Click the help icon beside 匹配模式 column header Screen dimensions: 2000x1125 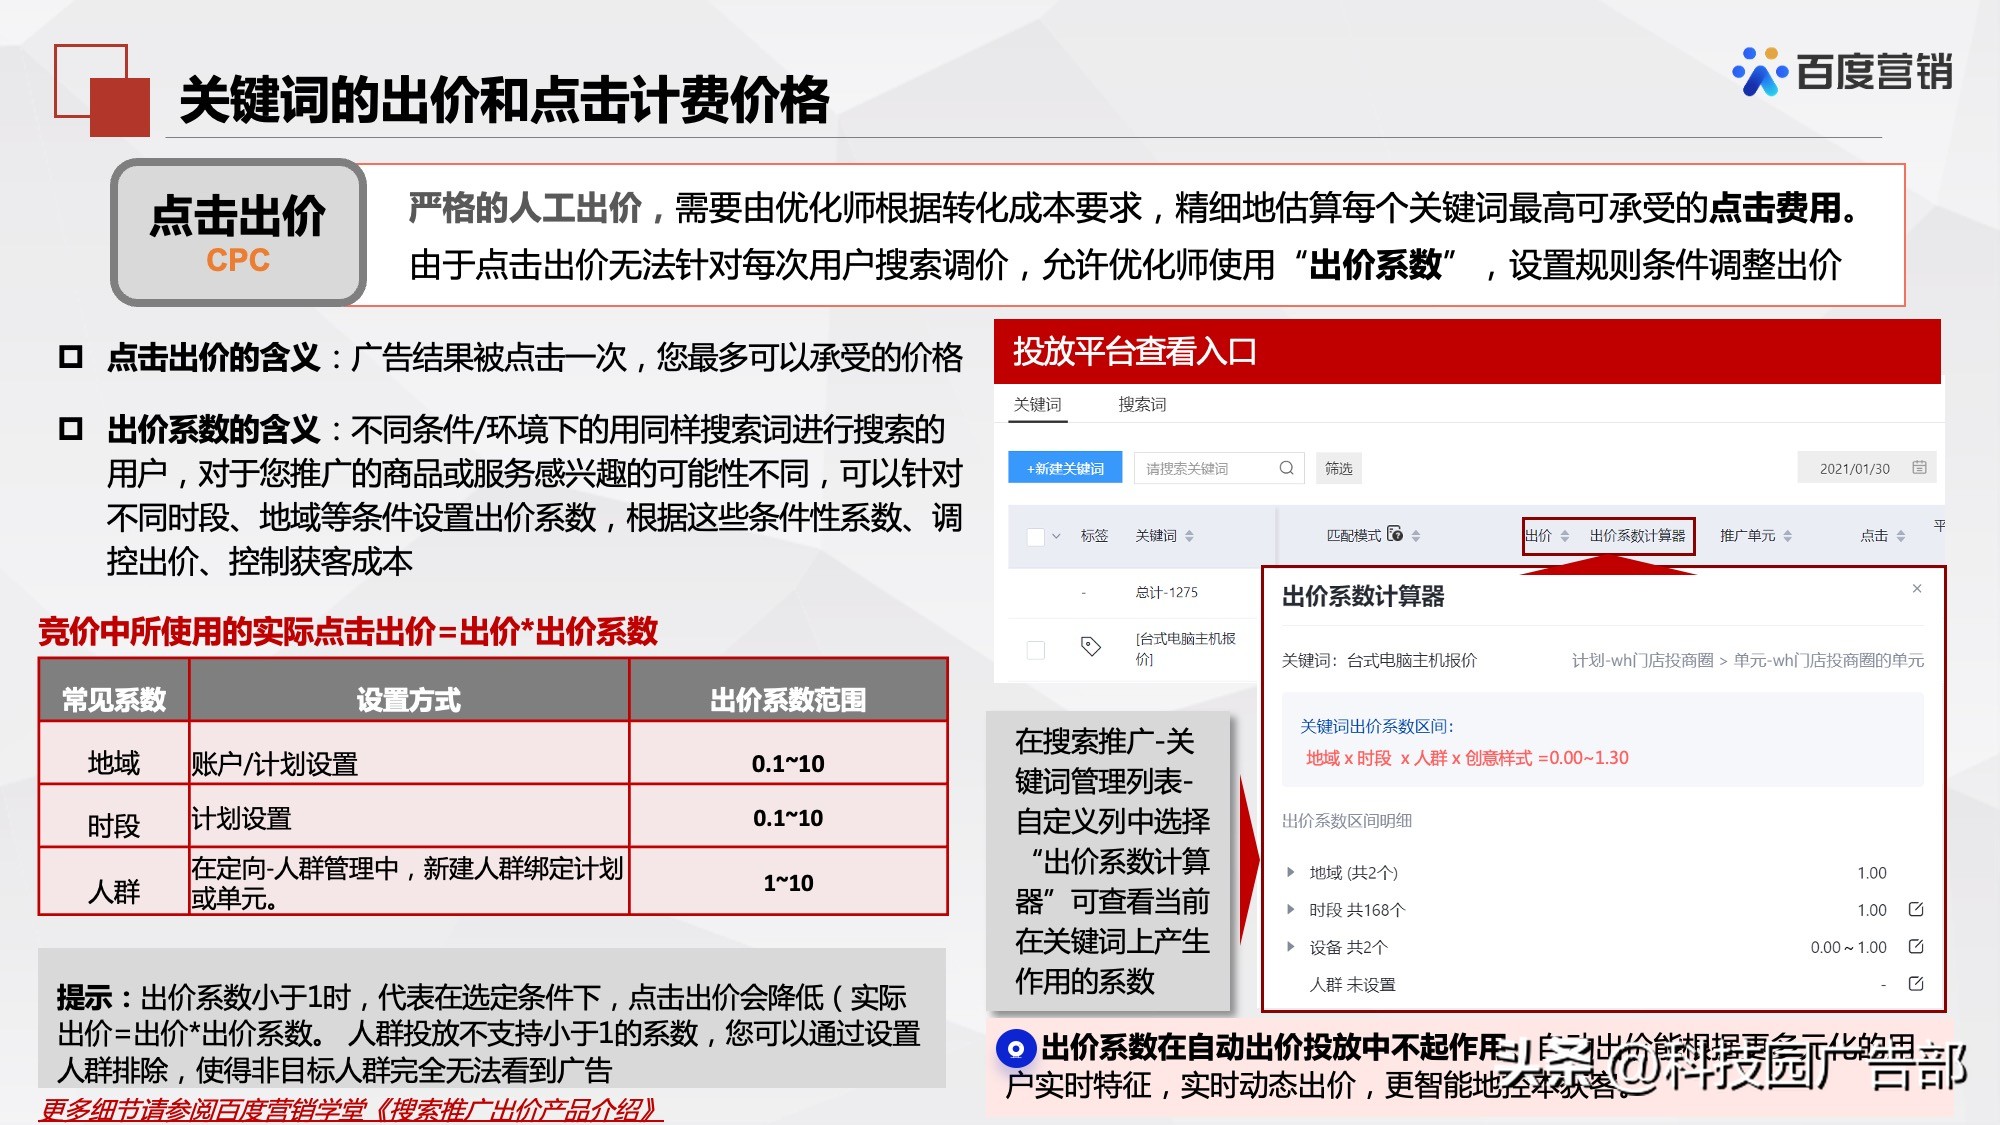(x=1395, y=533)
